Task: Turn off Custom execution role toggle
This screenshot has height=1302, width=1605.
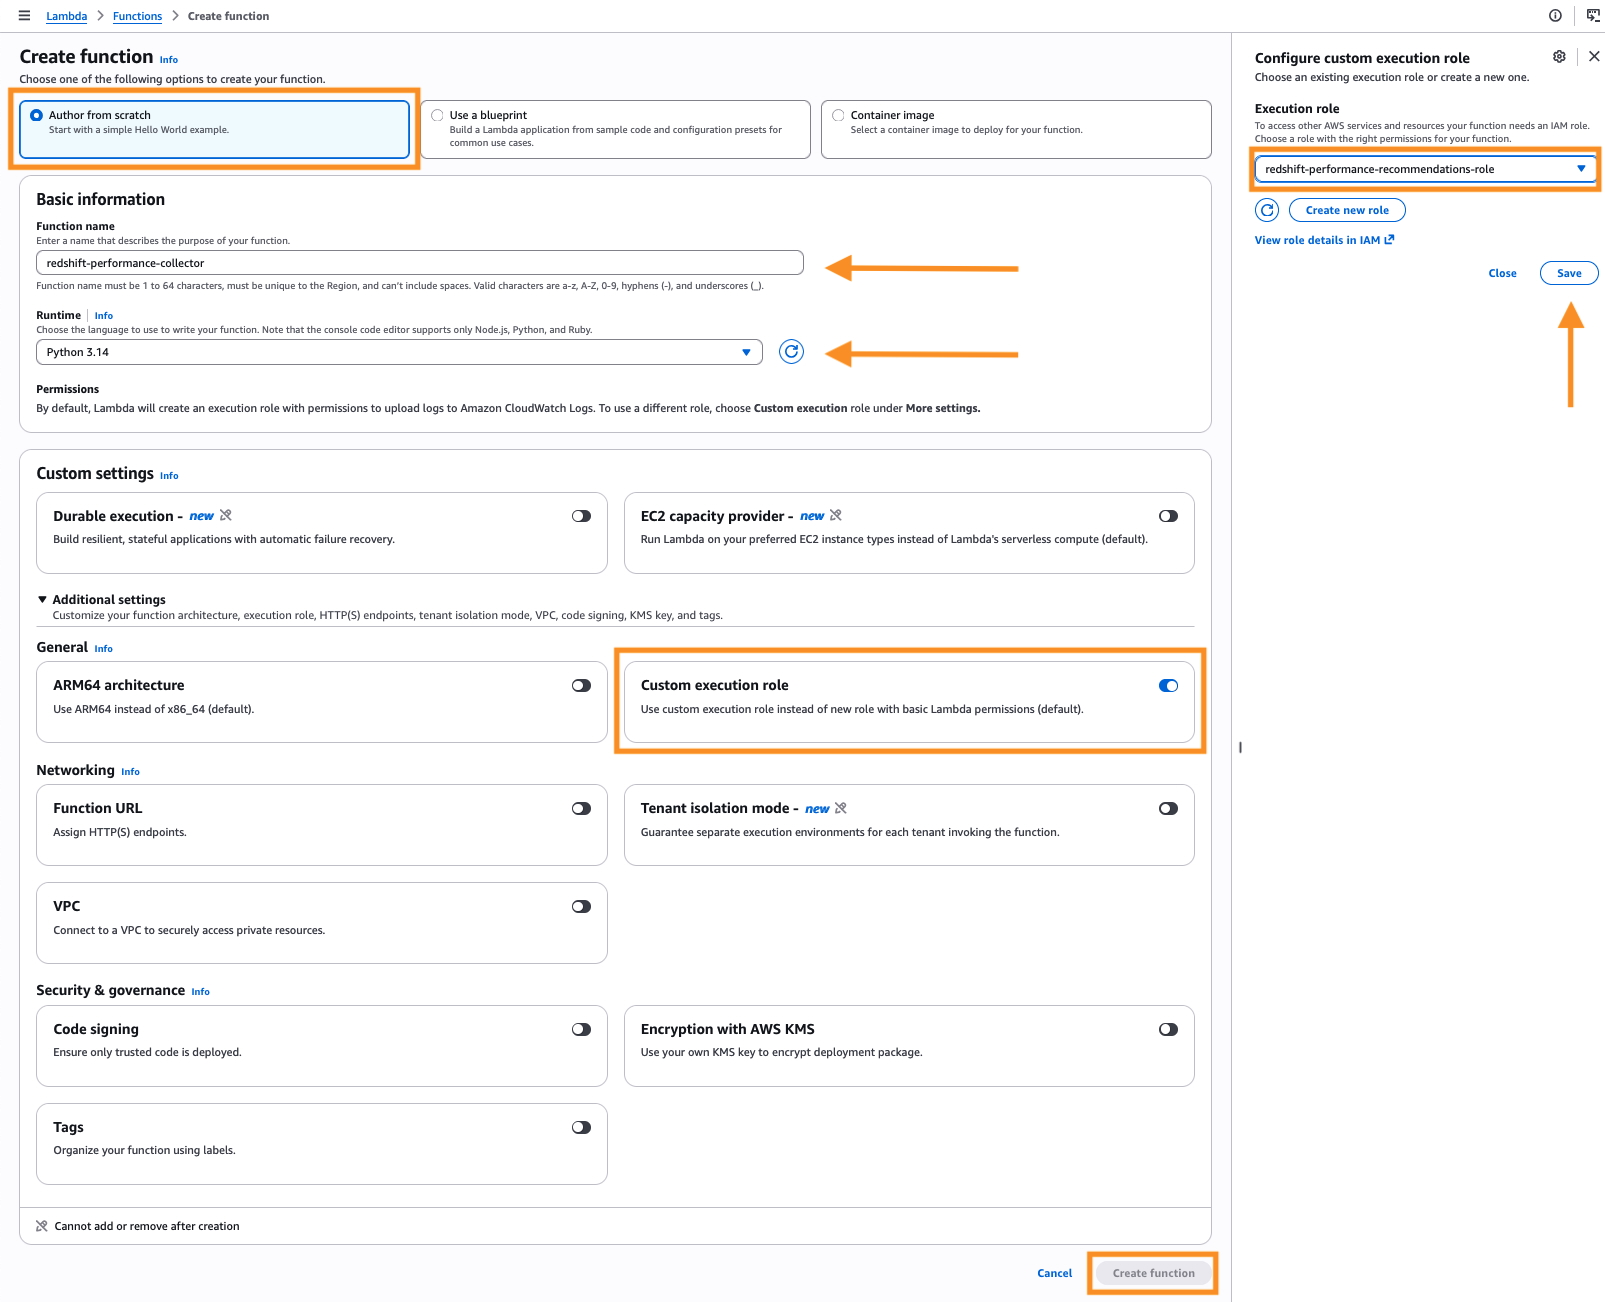Action: tap(1168, 686)
